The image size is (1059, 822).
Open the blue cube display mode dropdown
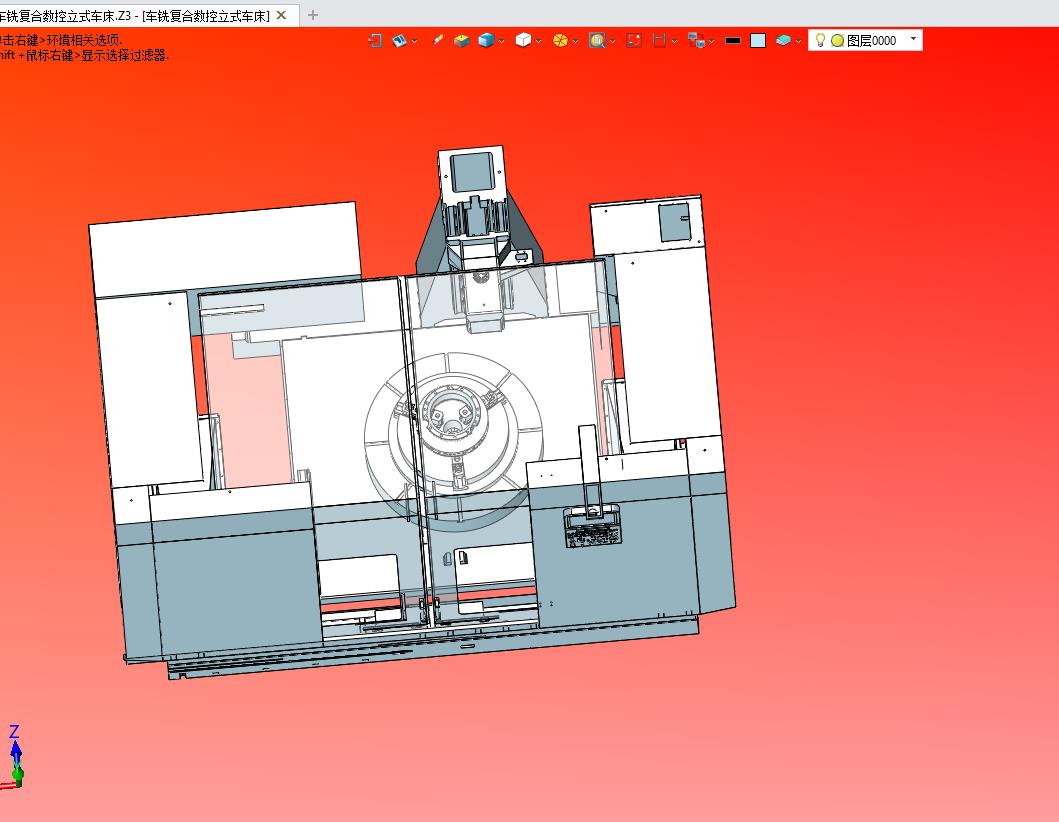[501, 41]
